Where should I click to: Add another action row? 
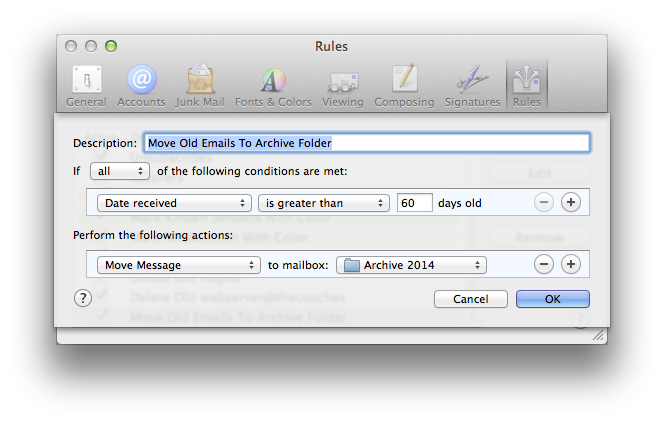(x=571, y=264)
